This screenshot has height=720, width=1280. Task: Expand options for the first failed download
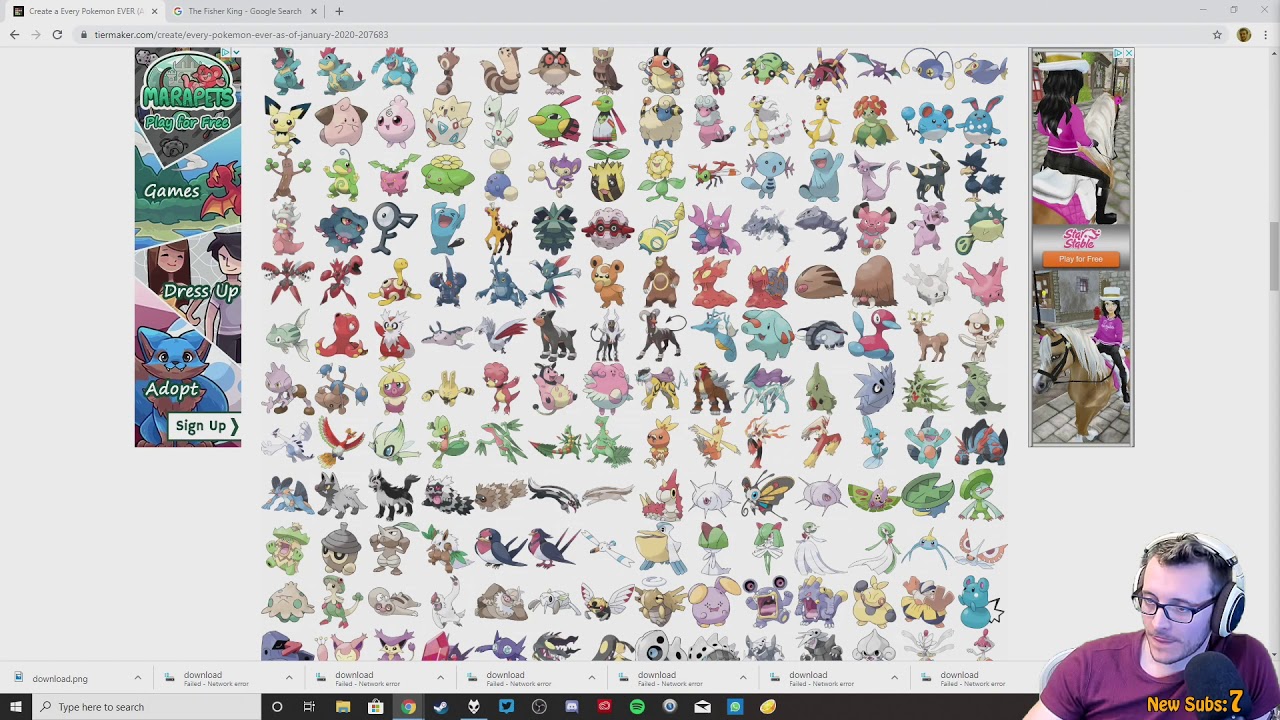click(289, 678)
